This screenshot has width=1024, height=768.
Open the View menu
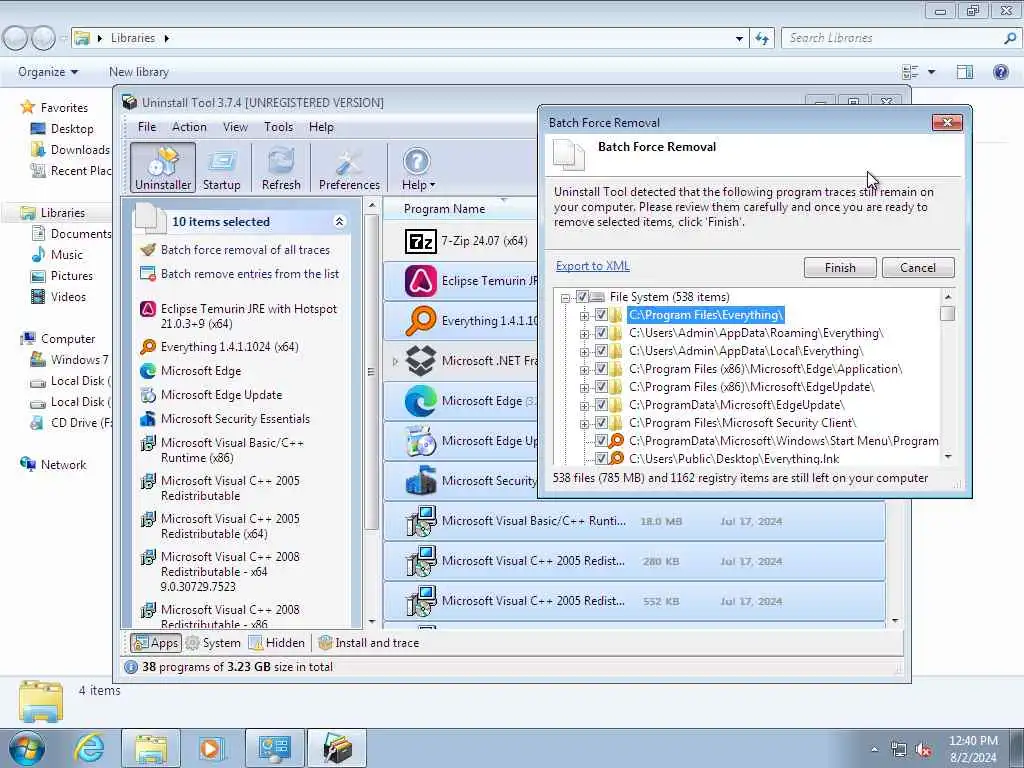point(235,127)
